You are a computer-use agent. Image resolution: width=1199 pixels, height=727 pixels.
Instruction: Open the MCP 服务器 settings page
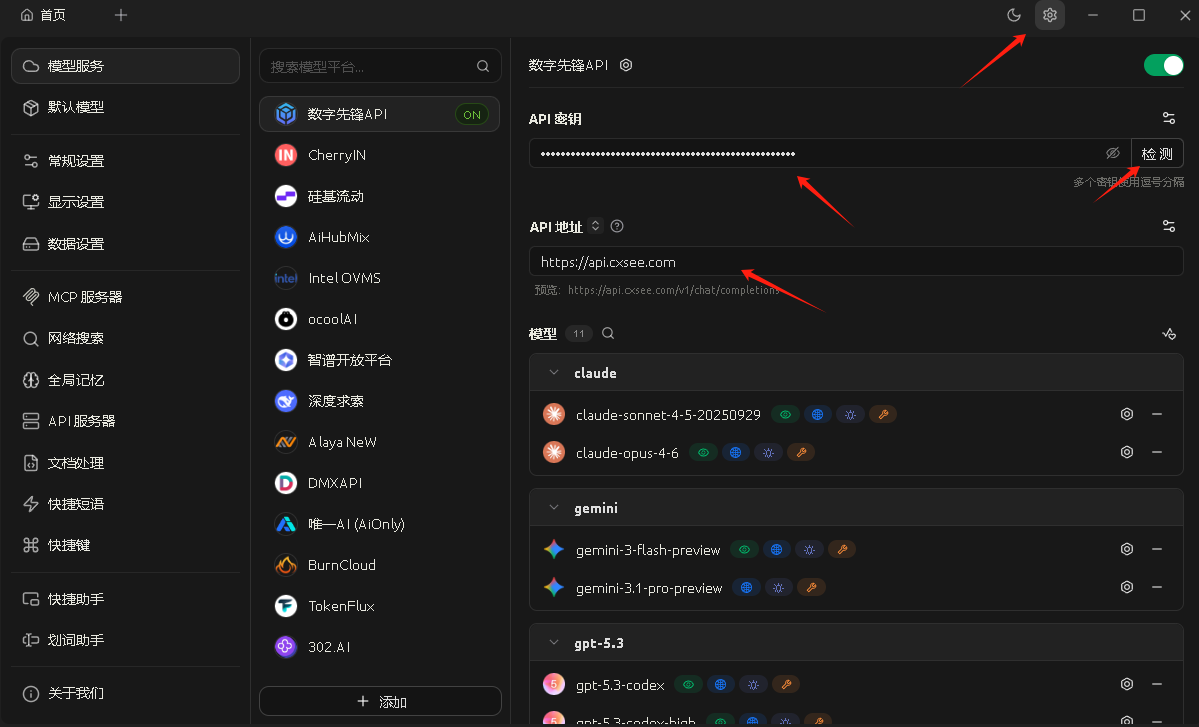click(x=85, y=297)
